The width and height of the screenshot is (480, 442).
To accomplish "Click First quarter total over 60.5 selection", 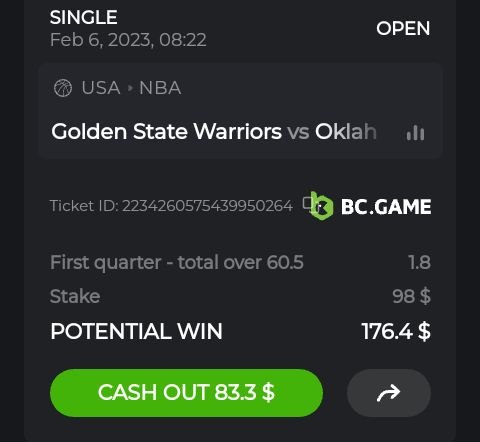I will coord(177,262).
